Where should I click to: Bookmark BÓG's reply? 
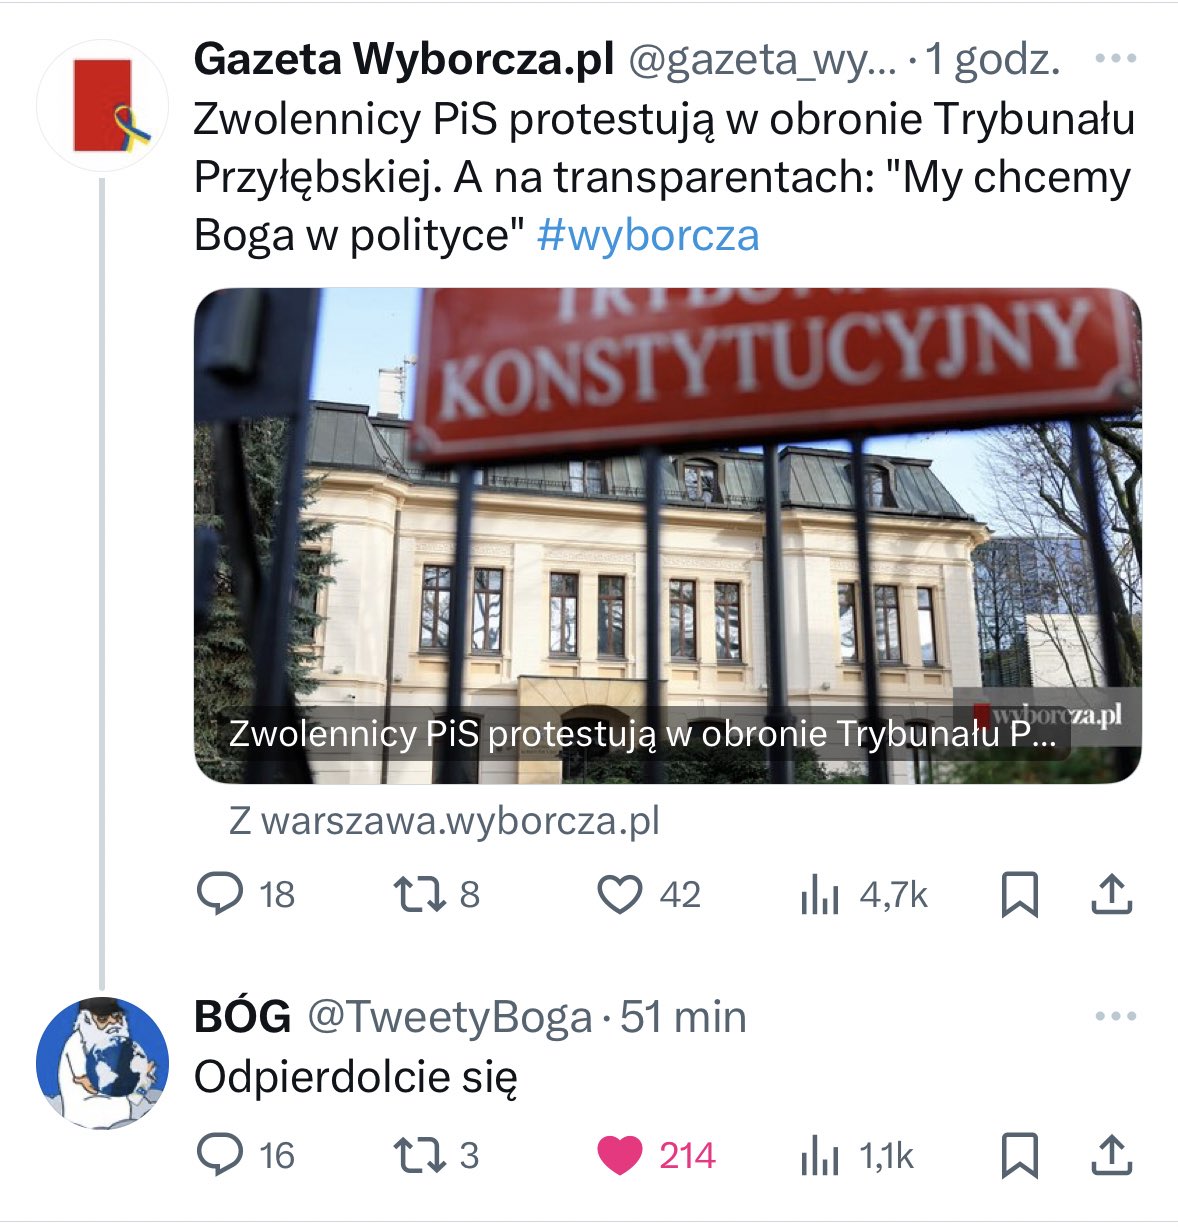click(1019, 1155)
